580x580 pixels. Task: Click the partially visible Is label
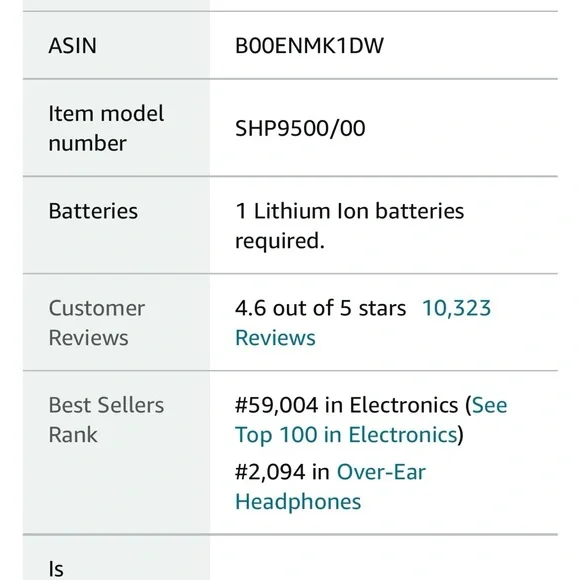pyautogui.click(x=56, y=569)
